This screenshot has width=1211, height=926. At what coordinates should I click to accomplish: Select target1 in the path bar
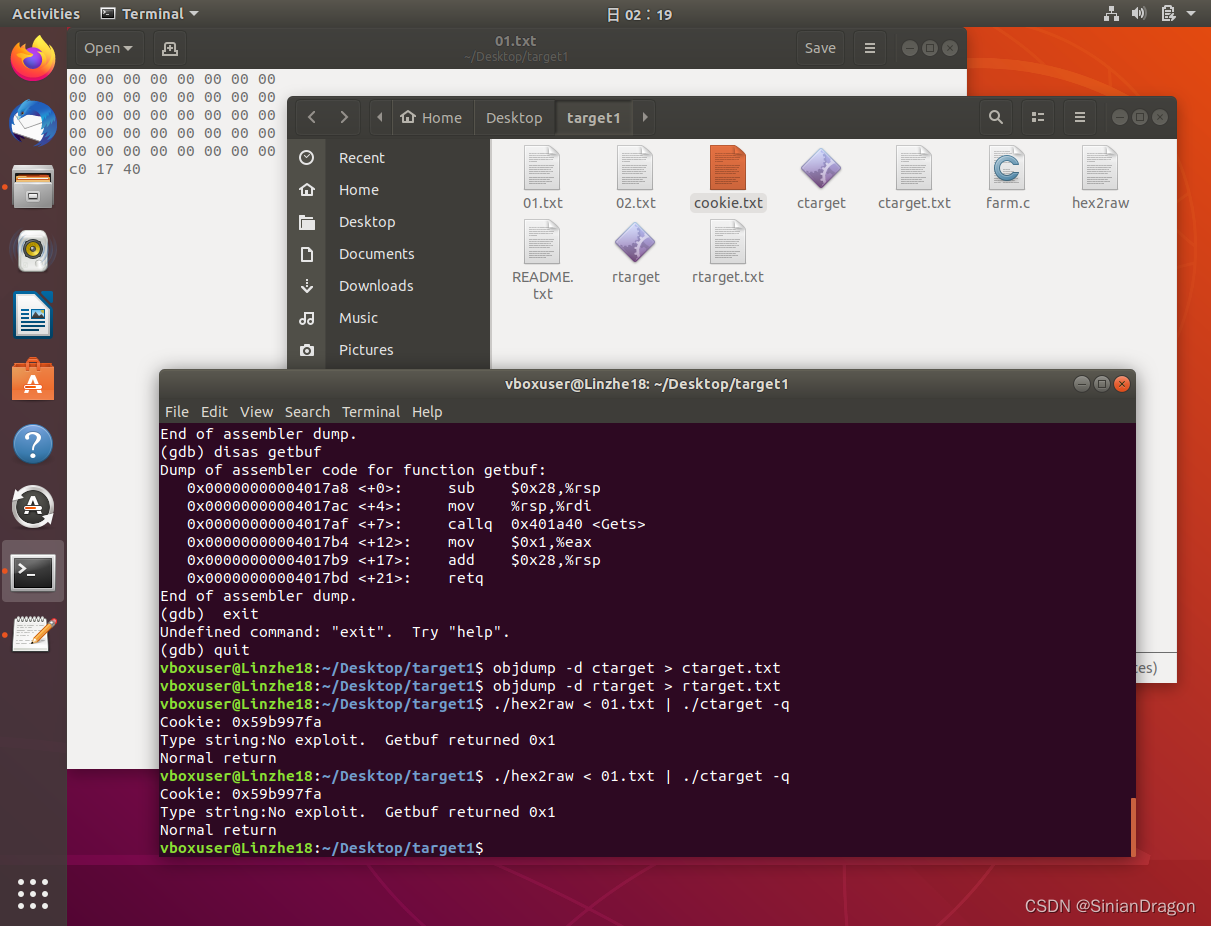pyautogui.click(x=594, y=117)
